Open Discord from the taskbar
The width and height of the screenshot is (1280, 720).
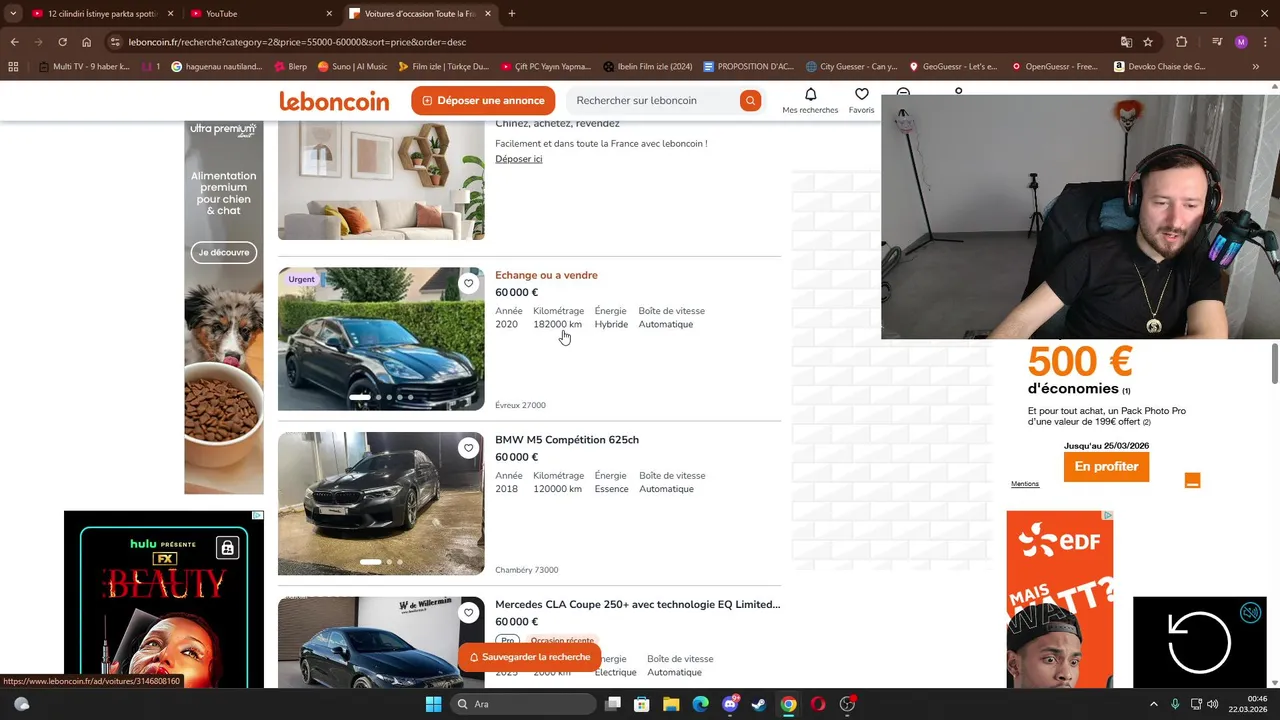pyautogui.click(x=730, y=704)
